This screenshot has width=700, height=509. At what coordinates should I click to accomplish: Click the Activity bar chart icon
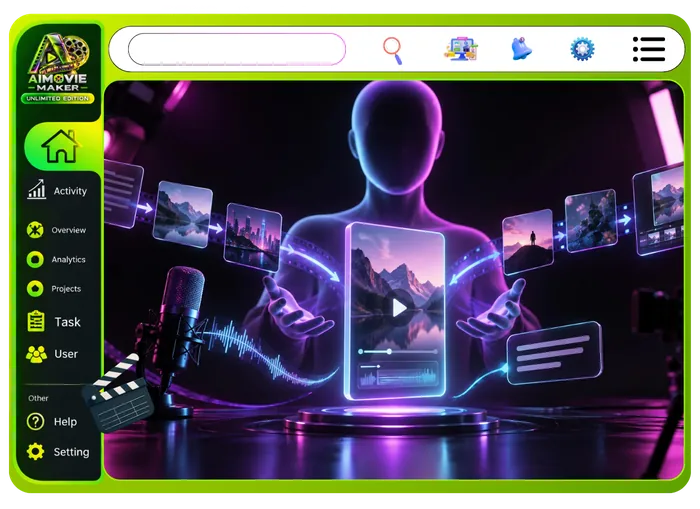37,189
